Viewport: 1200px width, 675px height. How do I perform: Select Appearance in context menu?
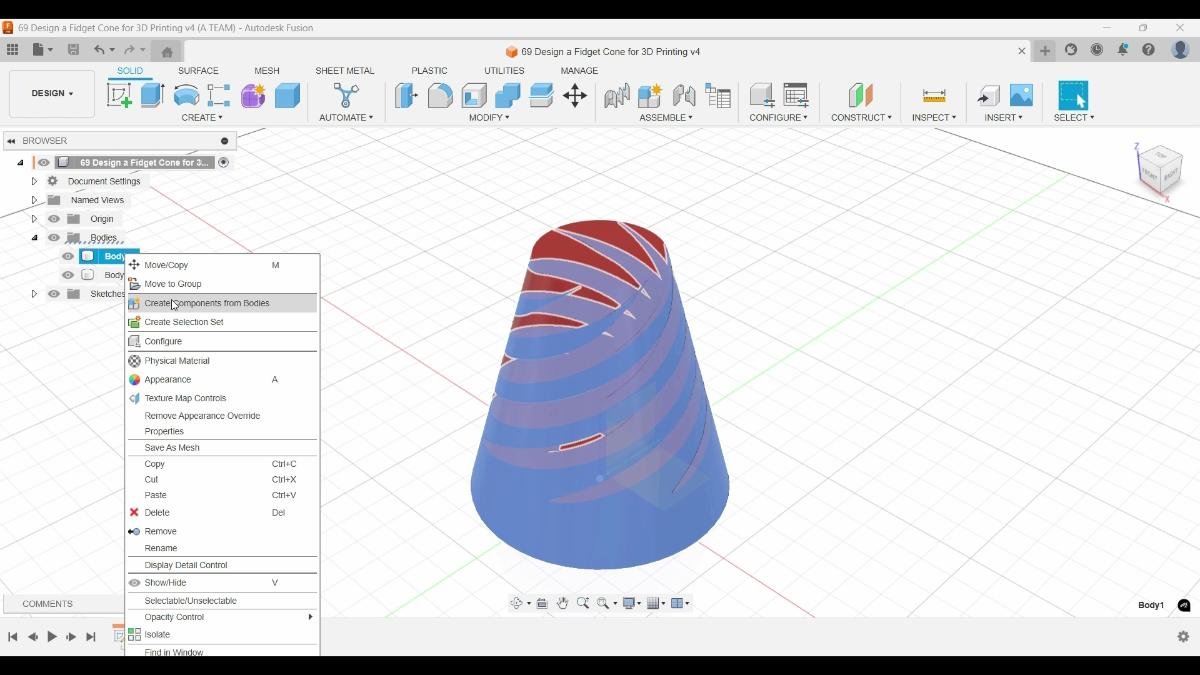(222, 380)
